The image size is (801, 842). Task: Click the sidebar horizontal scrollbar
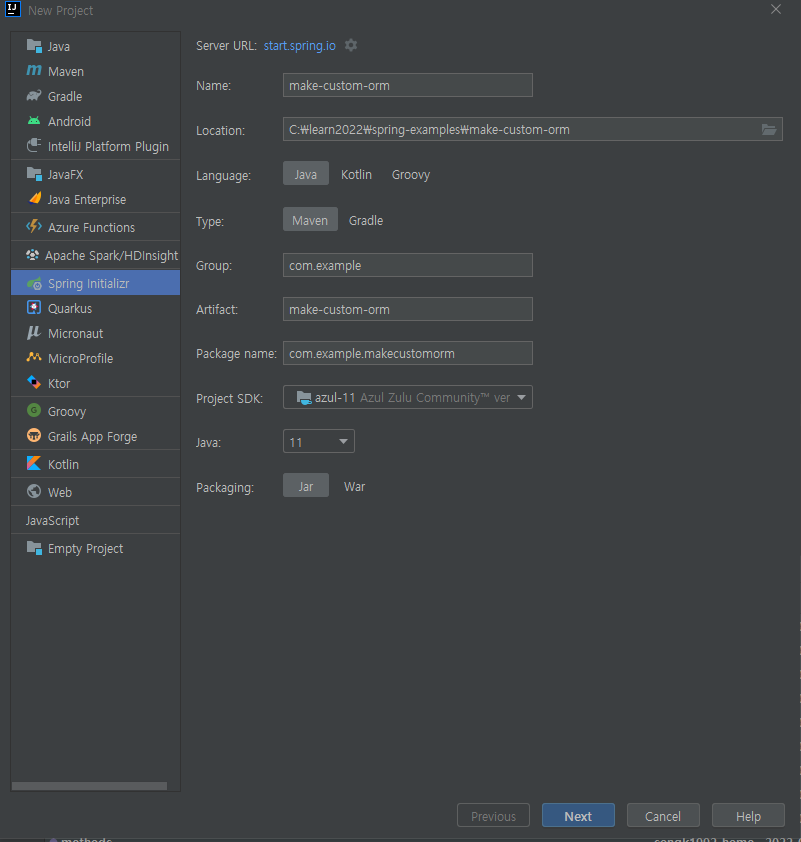pyautogui.click(x=89, y=786)
